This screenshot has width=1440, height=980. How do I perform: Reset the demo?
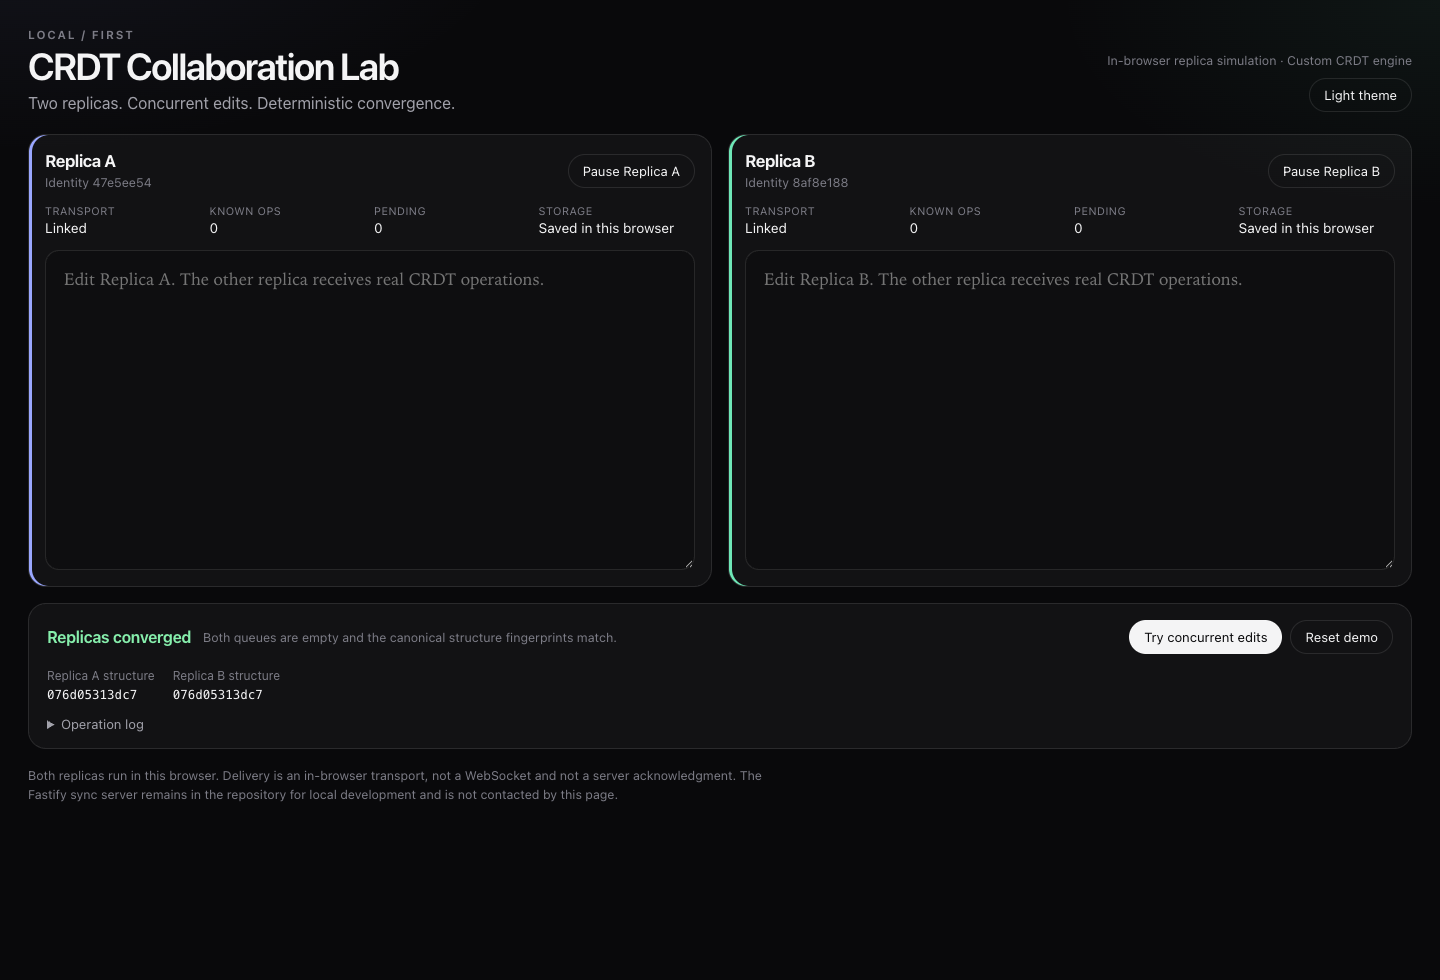point(1341,637)
